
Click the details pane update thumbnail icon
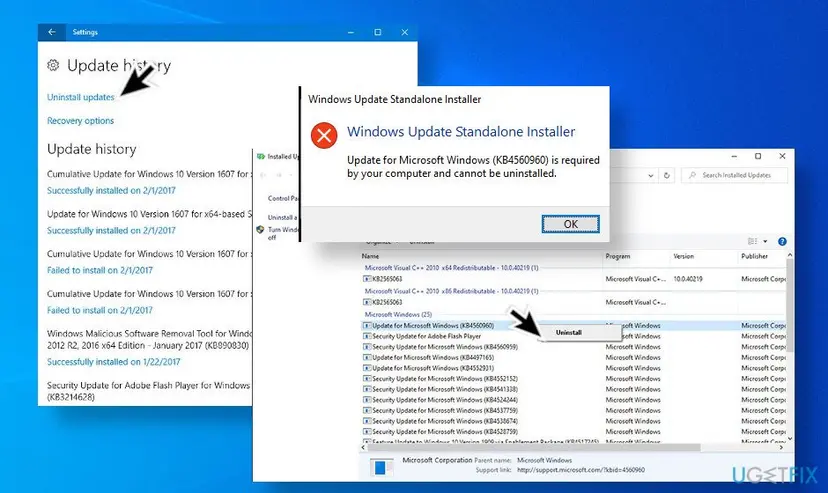click(x=381, y=467)
